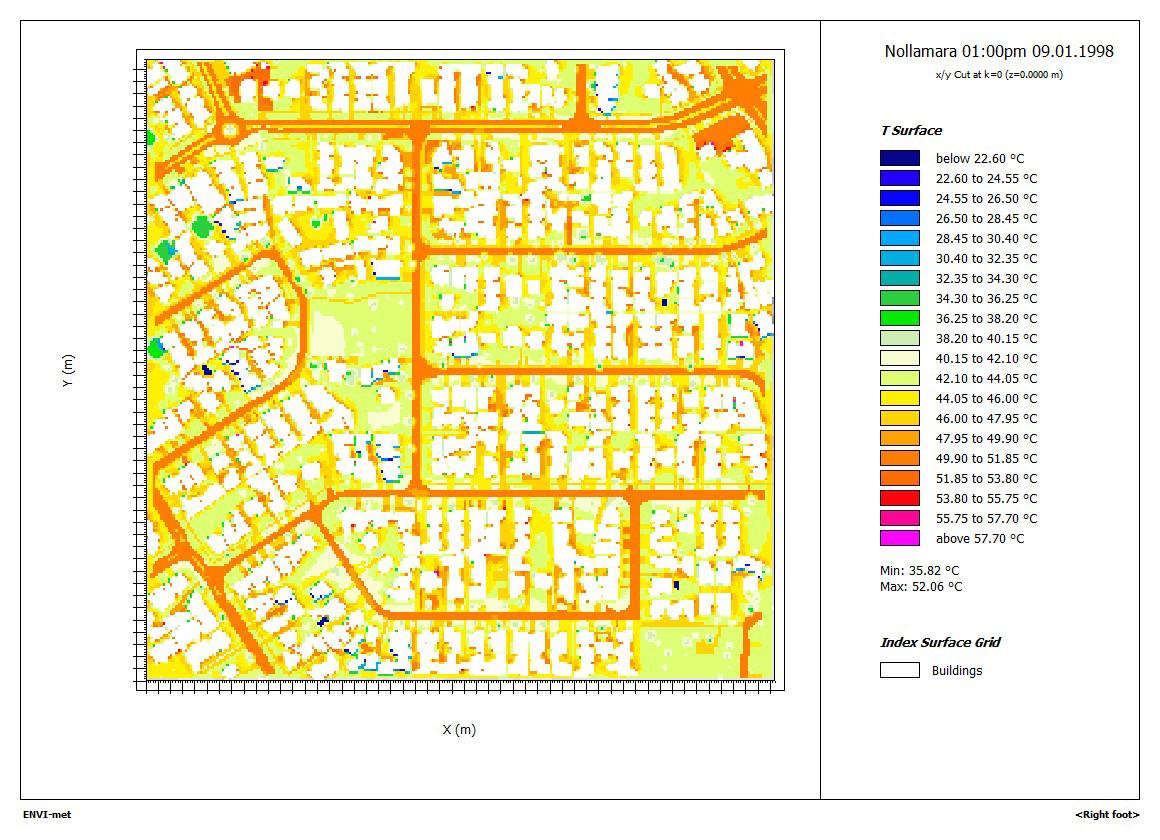This screenshot has height=840, width=1160.
Task: Click the '40.15 to 42.10 °C' legend text
Action: pyautogui.click(x=986, y=358)
